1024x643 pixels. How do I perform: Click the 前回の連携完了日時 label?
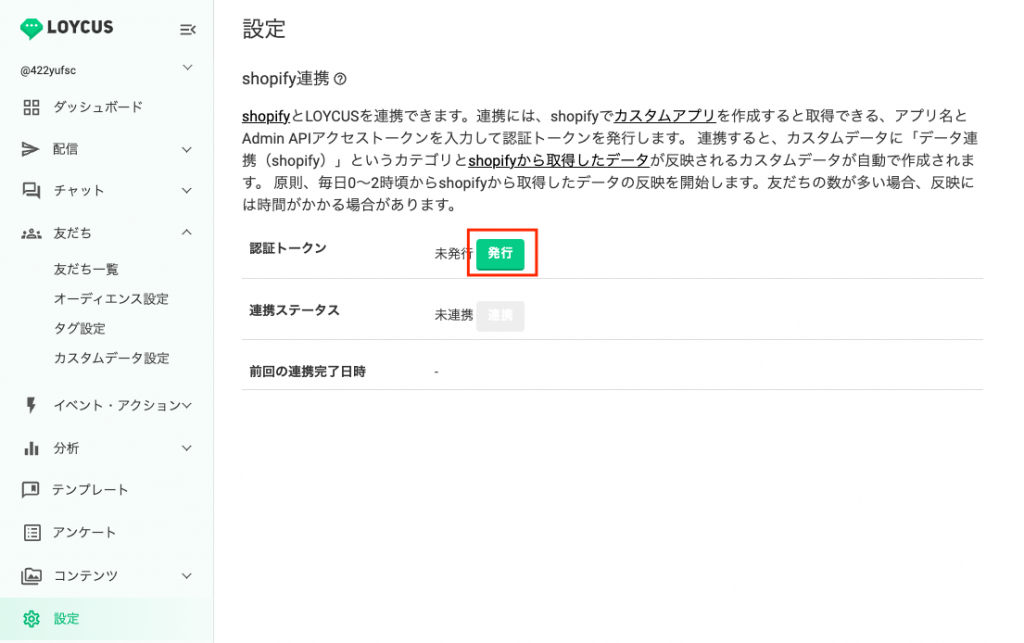click(308, 371)
